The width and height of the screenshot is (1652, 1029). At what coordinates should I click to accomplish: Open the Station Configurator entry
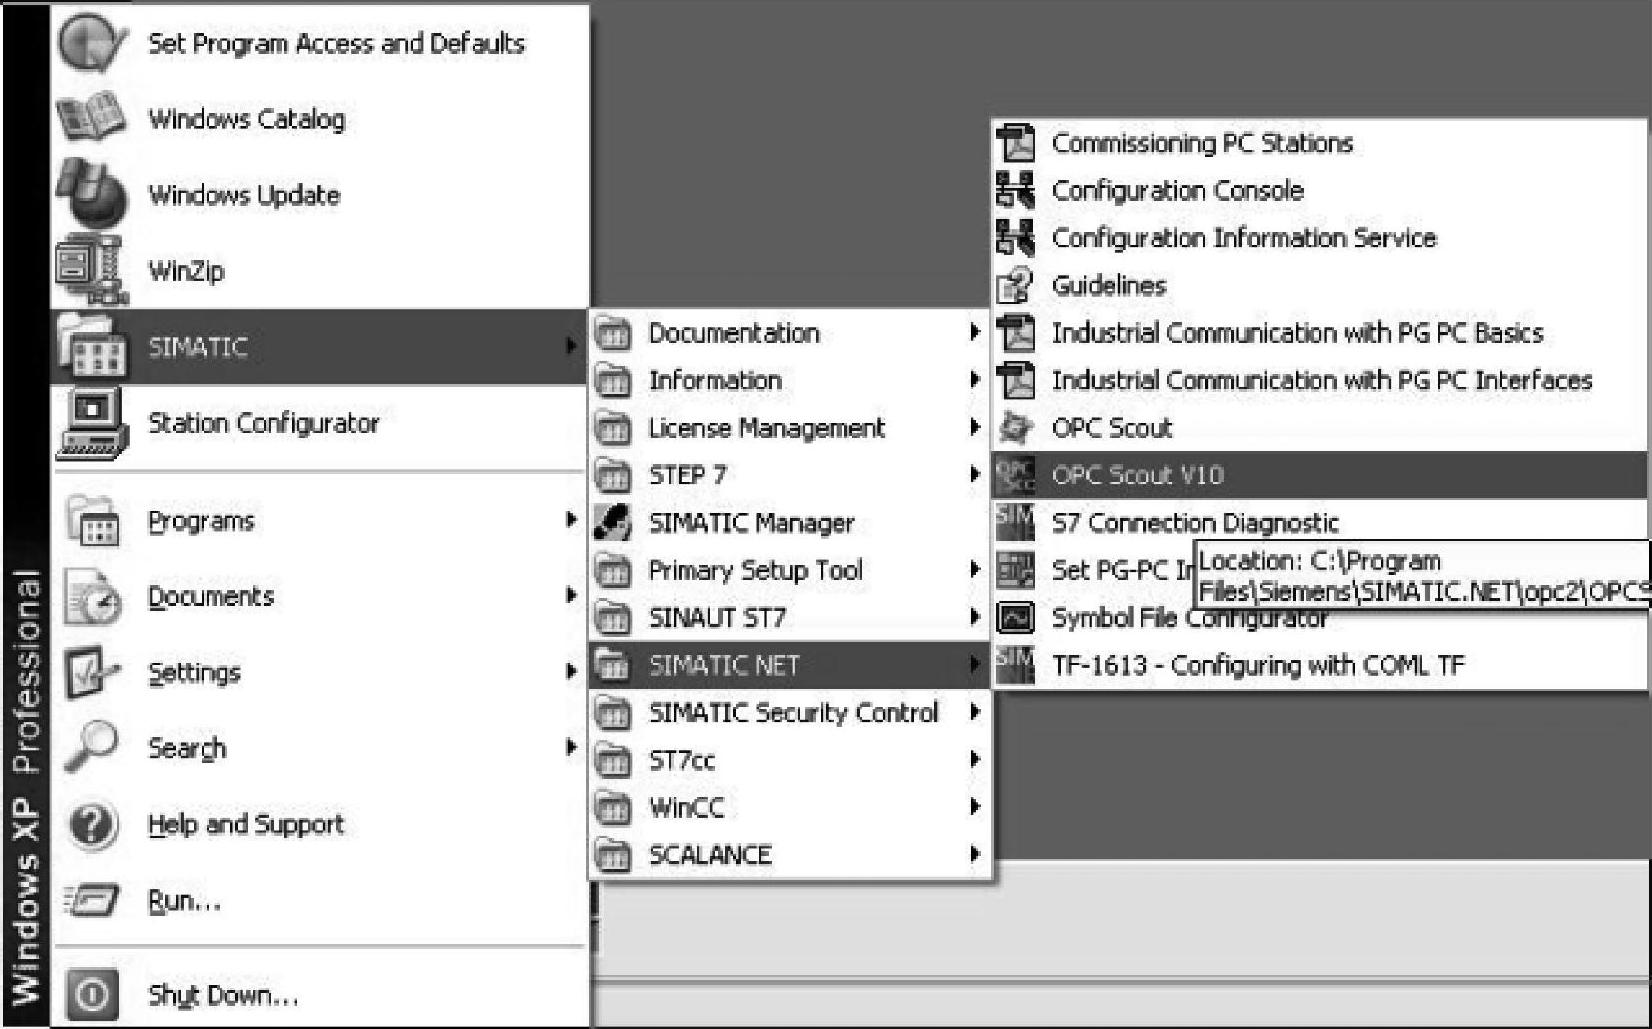click(319, 423)
